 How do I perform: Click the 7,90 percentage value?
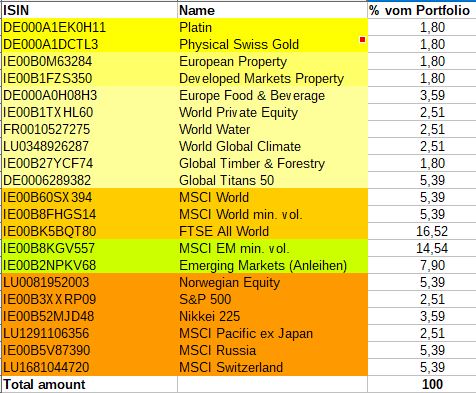[x=422, y=265]
